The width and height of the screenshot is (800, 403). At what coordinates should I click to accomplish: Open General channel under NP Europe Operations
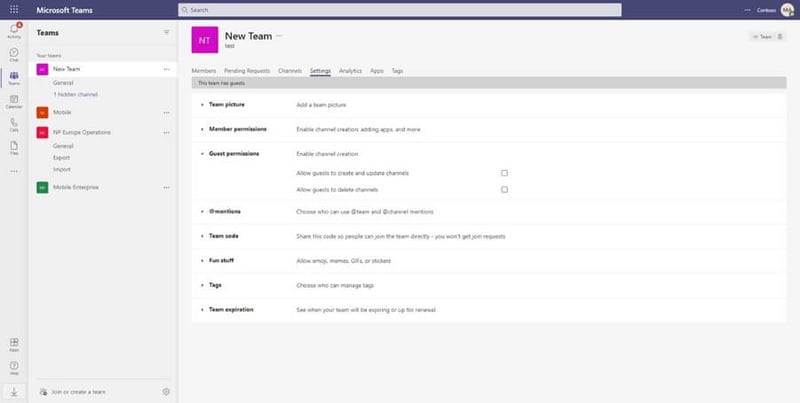[63, 146]
